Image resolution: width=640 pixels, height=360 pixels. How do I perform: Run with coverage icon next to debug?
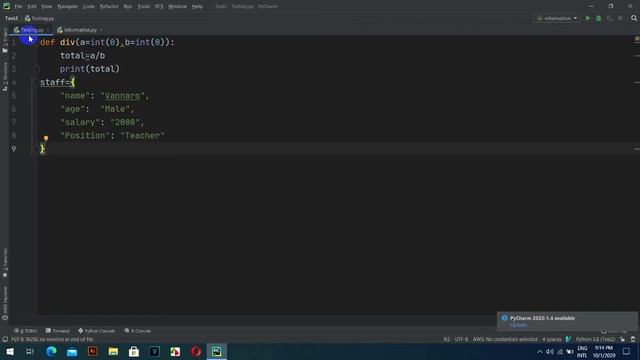(x=609, y=18)
